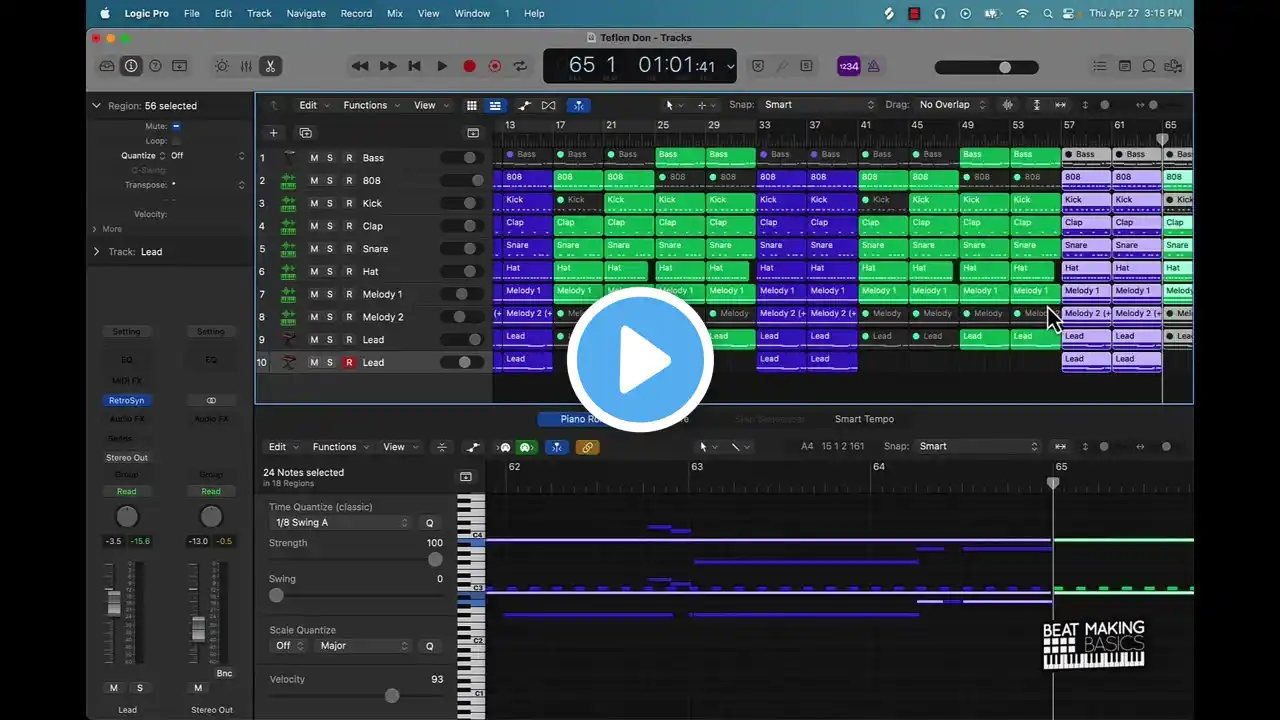Show the Mixer faders icon

[x=246, y=66]
